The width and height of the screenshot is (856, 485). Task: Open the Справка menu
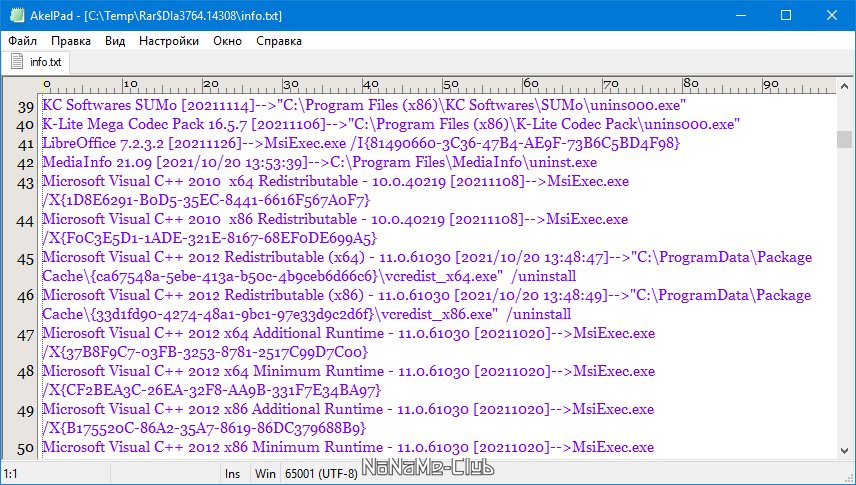pyautogui.click(x=279, y=41)
